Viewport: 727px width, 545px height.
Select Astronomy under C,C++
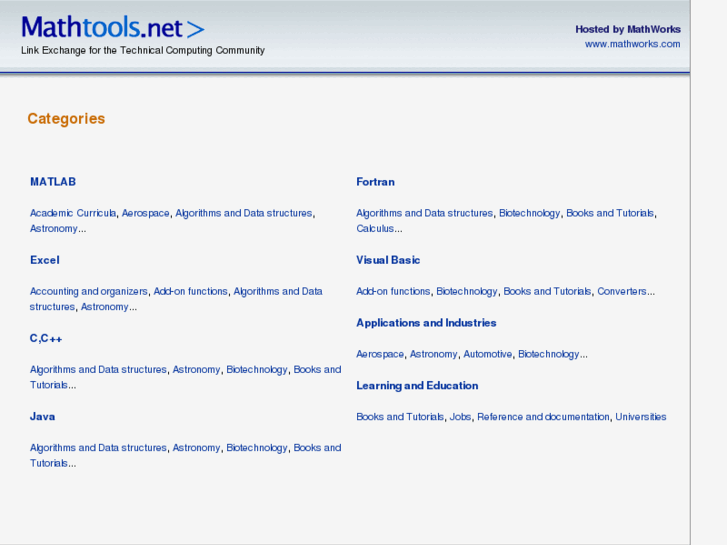tap(197, 370)
